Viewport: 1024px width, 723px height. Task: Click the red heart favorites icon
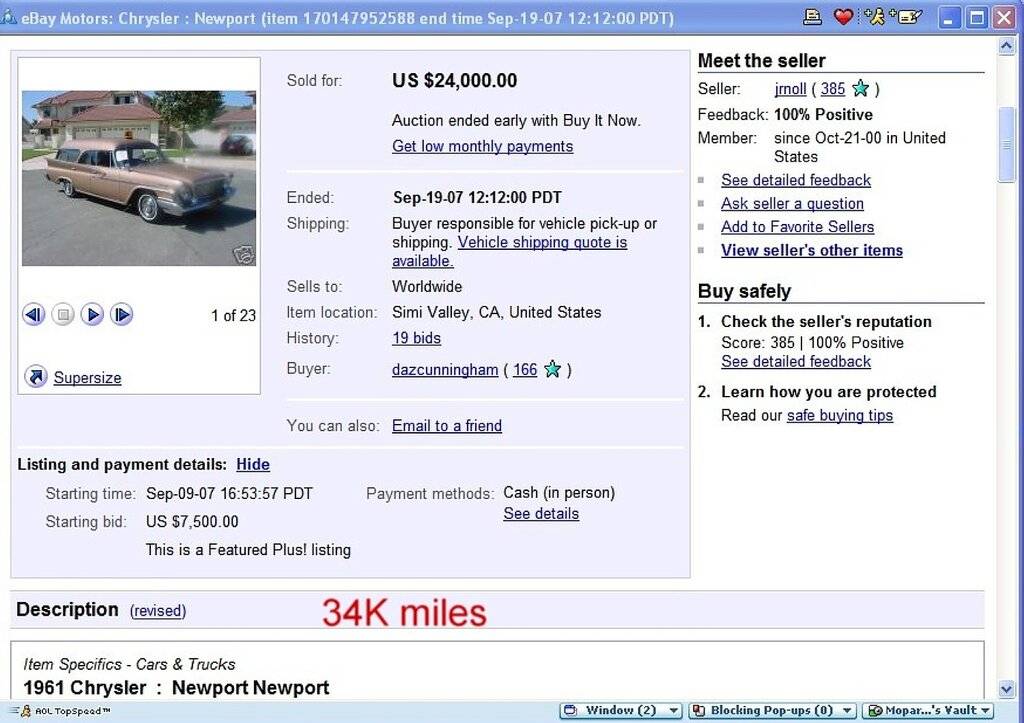[843, 17]
